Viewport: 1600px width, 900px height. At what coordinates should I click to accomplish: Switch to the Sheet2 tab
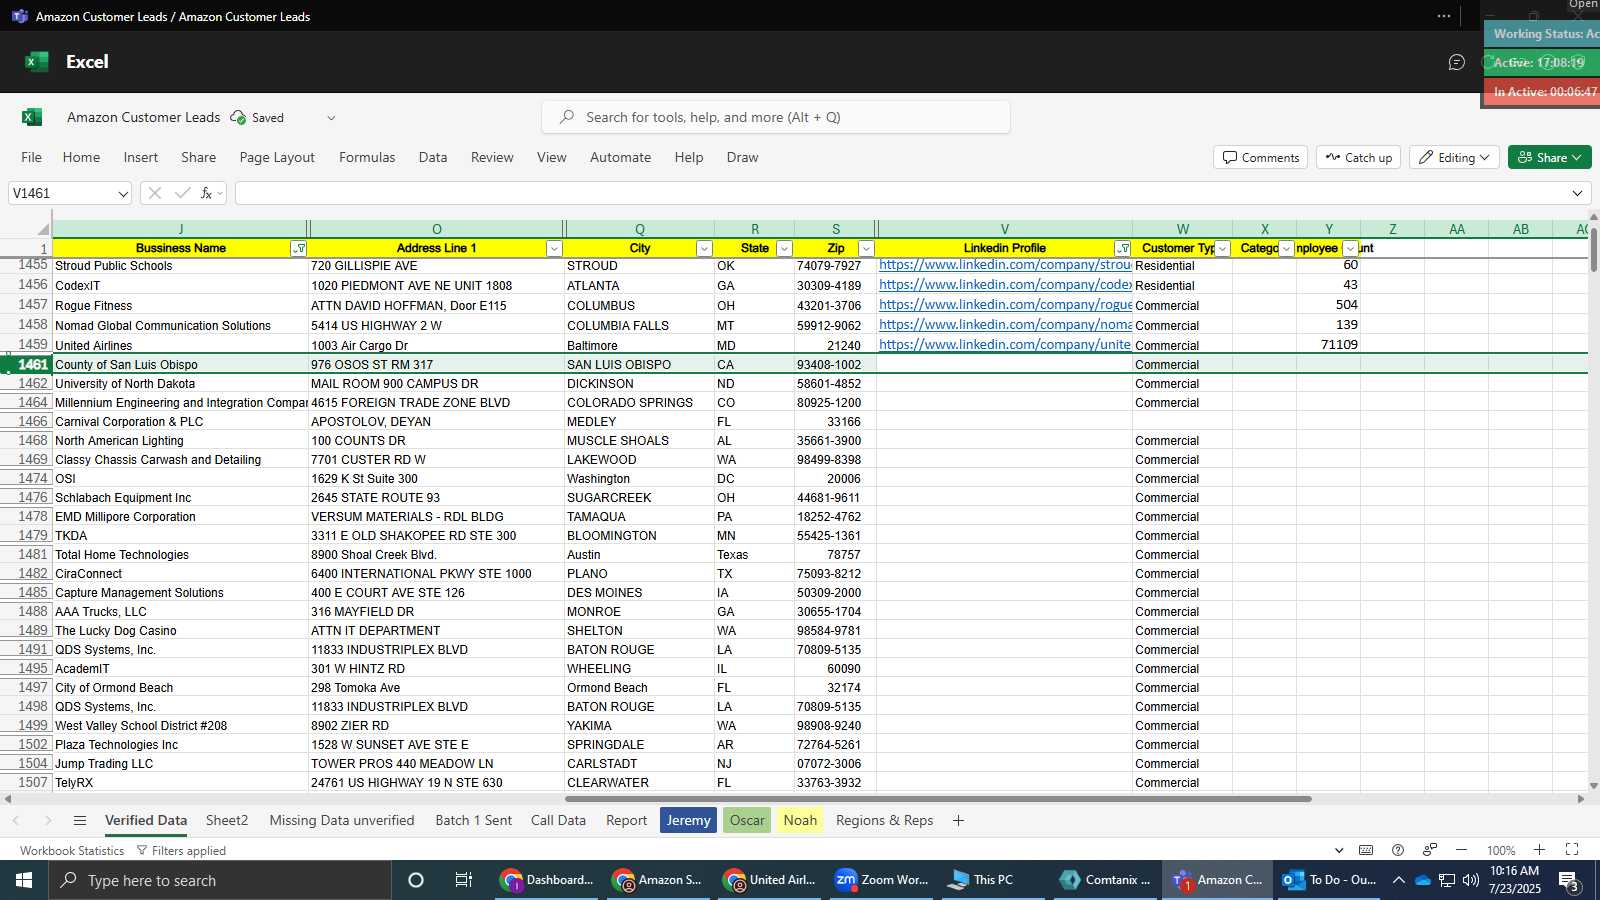tap(227, 820)
